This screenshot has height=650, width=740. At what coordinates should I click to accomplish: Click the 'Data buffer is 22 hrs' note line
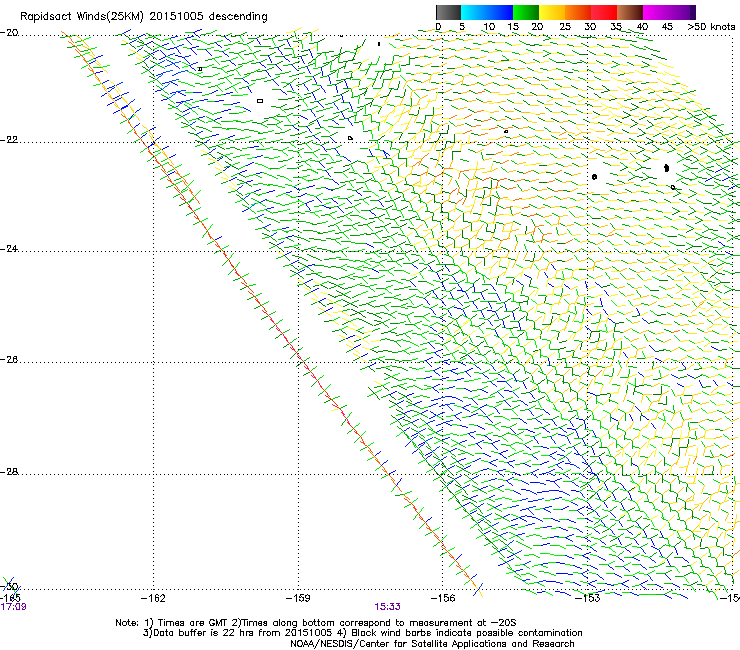362,633
